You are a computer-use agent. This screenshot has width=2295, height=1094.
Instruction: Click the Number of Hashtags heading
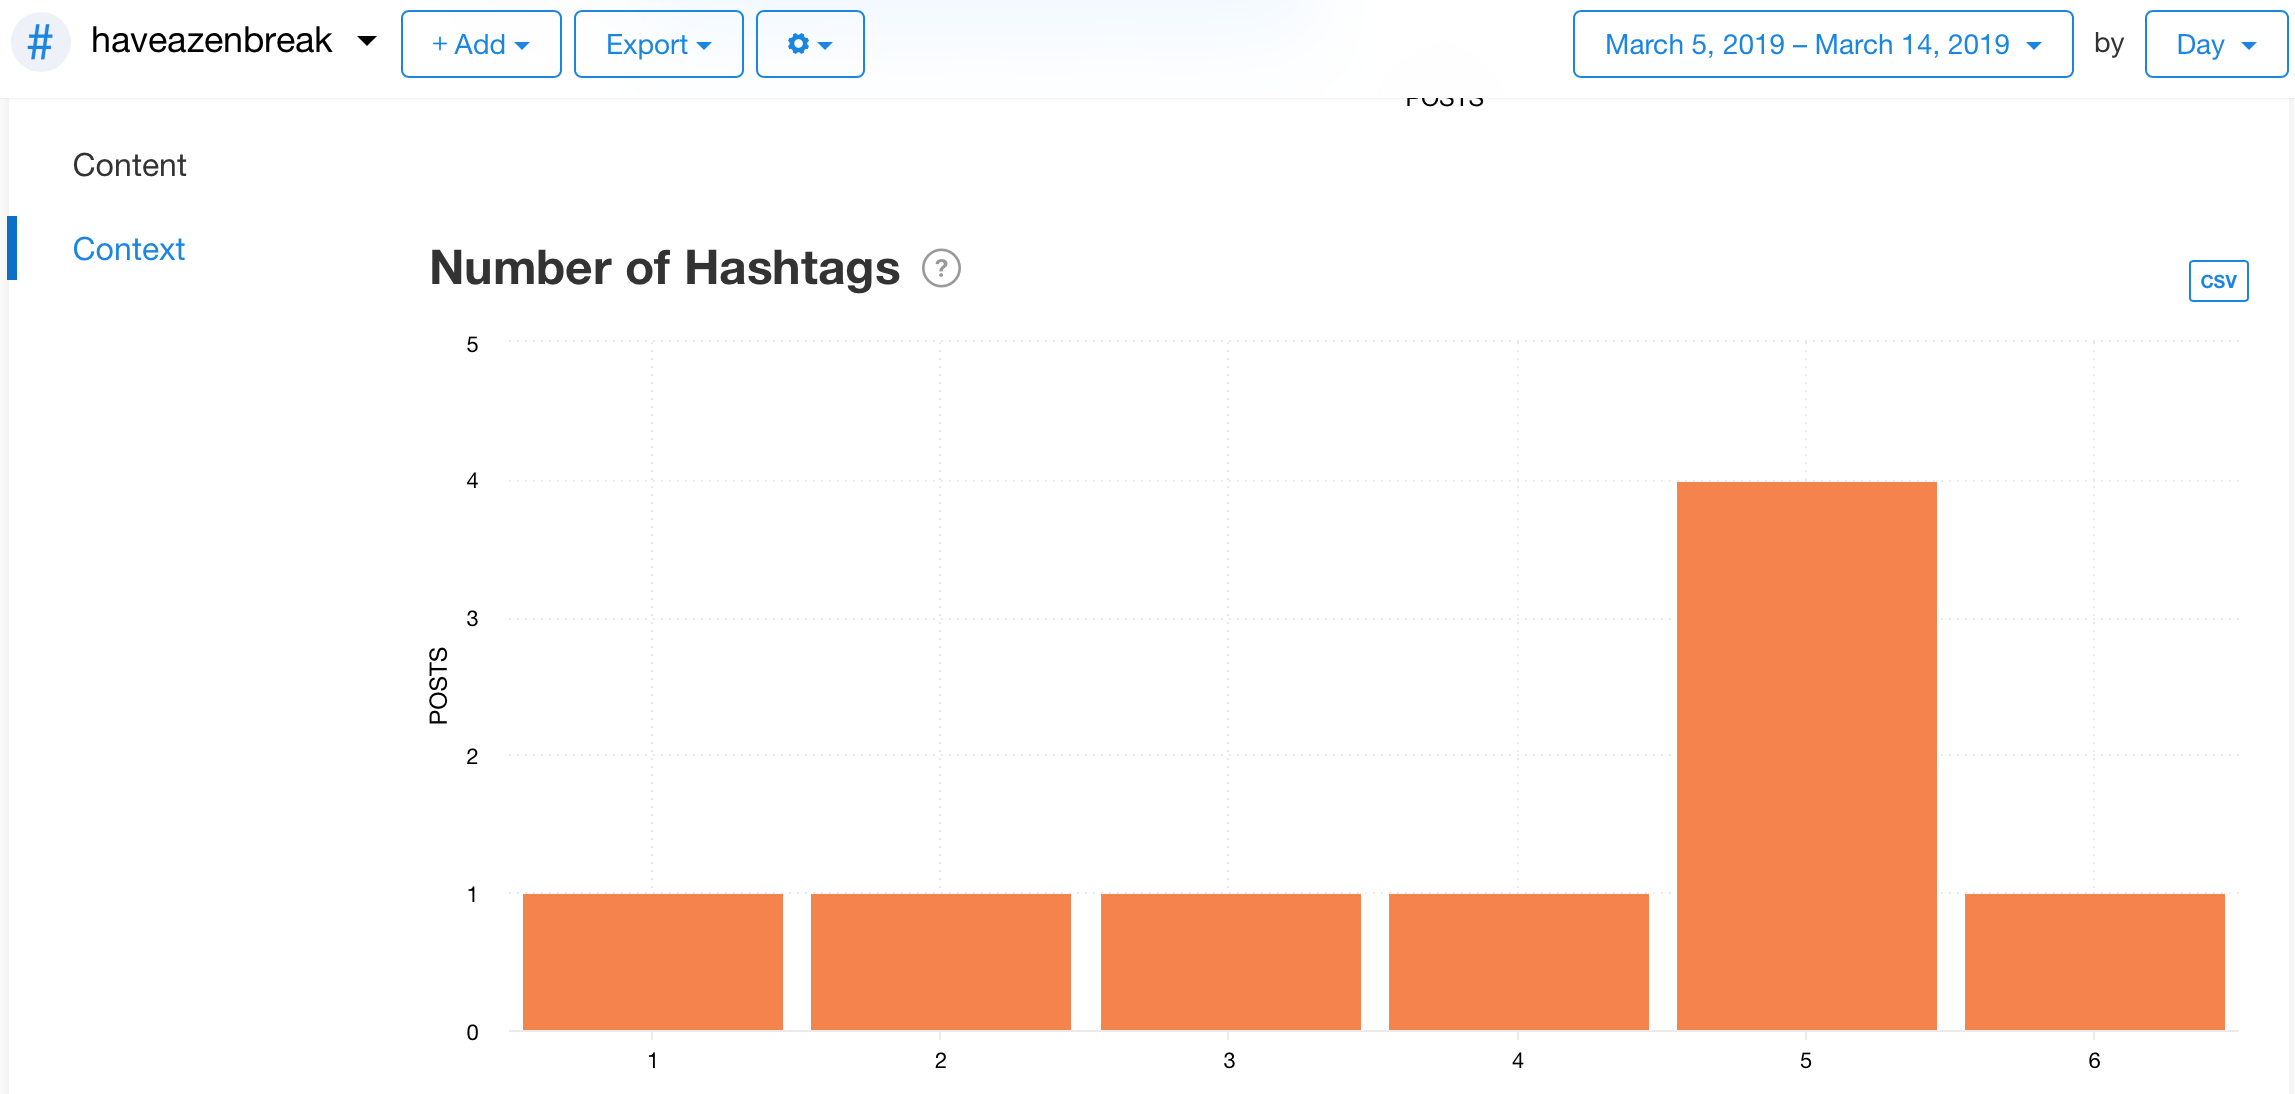click(x=664, y=268)
